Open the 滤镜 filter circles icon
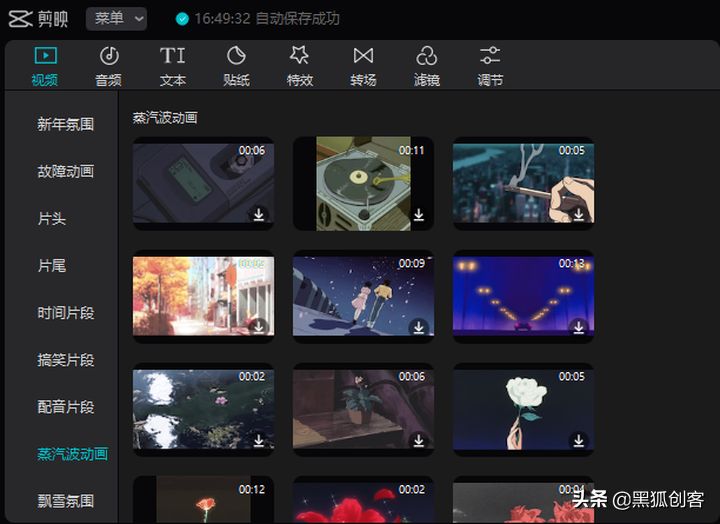Image resolution: width=720 pixels, height=524 pixels. pyautogui.click(x=427, y=56)
